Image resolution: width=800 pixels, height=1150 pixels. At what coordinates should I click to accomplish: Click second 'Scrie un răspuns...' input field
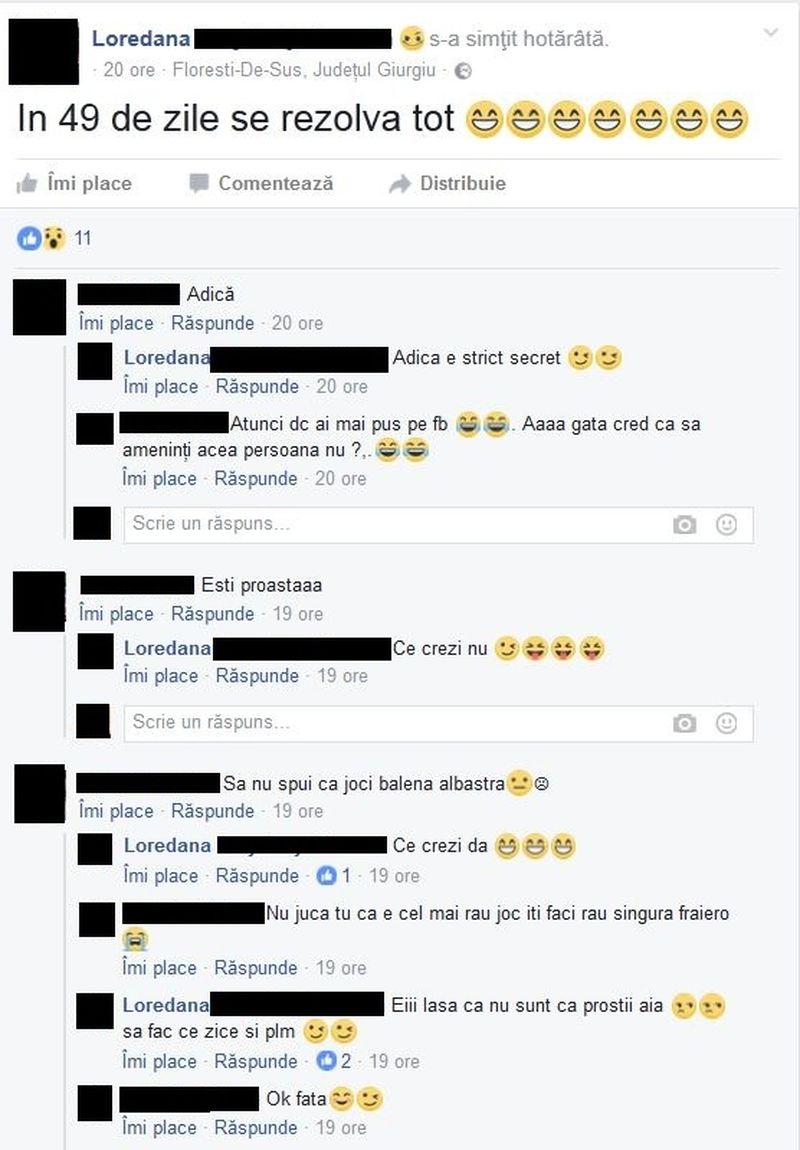tap(438, 723)
